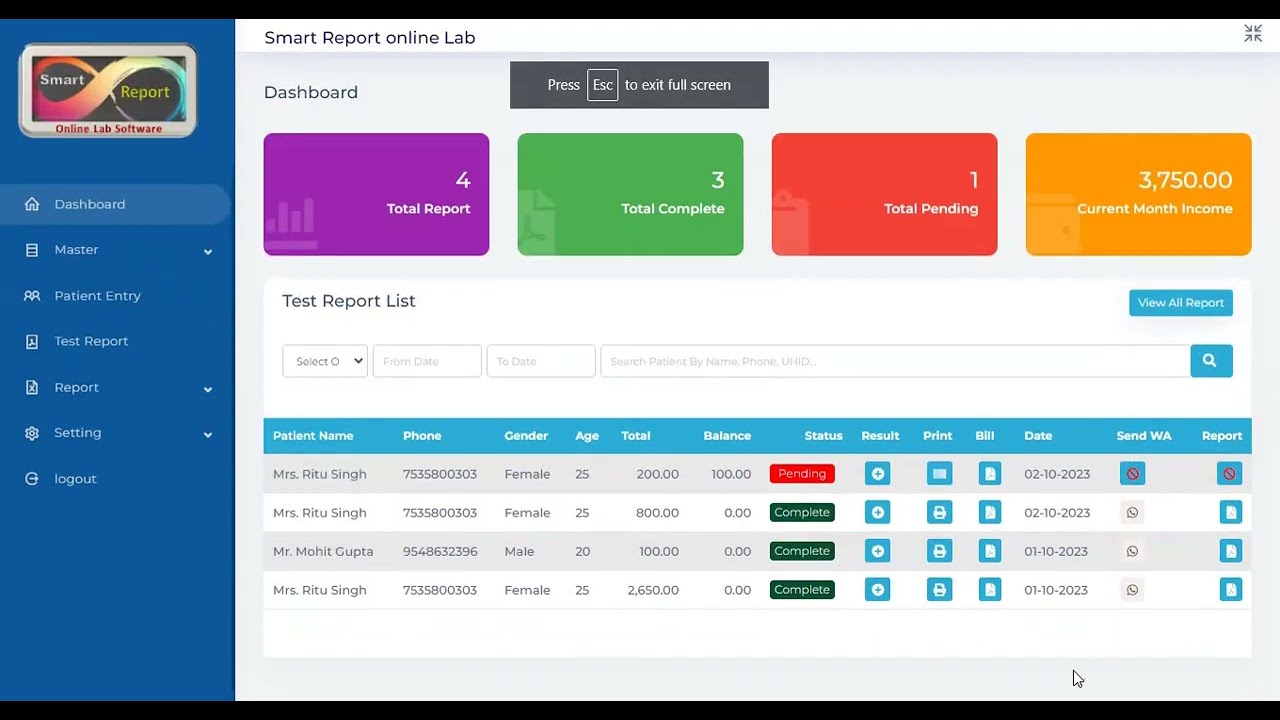This screenshot has height=720, width=1280.
Task: Send WhatsApp for Ritu Singh 2,650.00 row
Action: (x=1132, y=590)
